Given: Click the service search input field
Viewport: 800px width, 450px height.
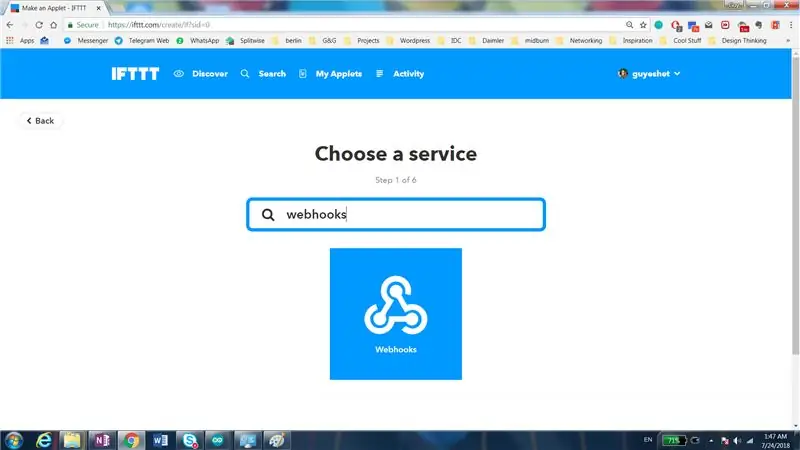Looking at the screenshot, I should (x=396, y=214).
